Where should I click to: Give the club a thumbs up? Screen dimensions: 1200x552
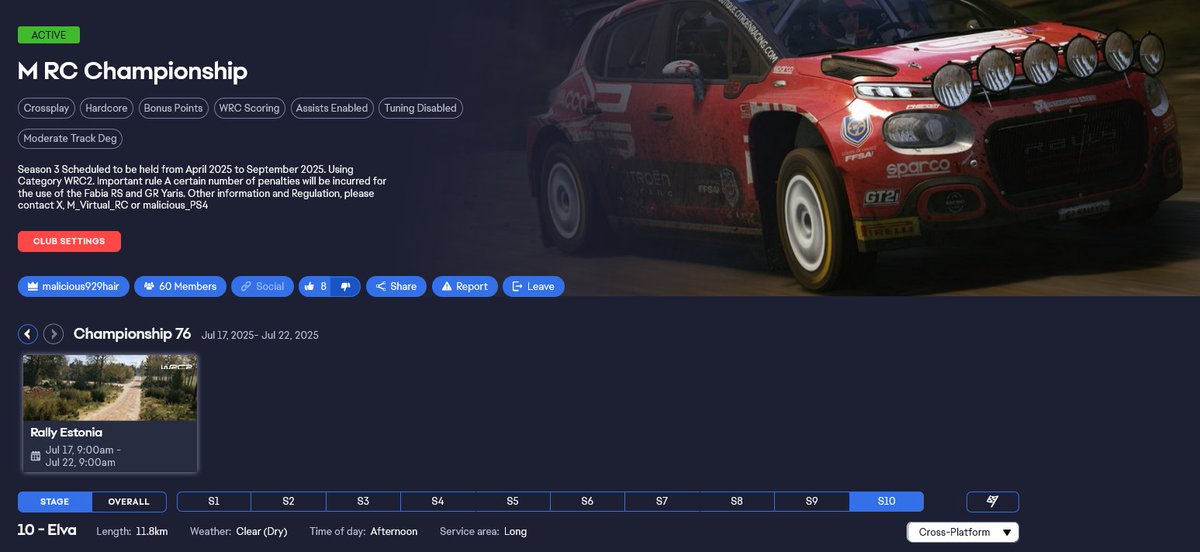(313, 286)
